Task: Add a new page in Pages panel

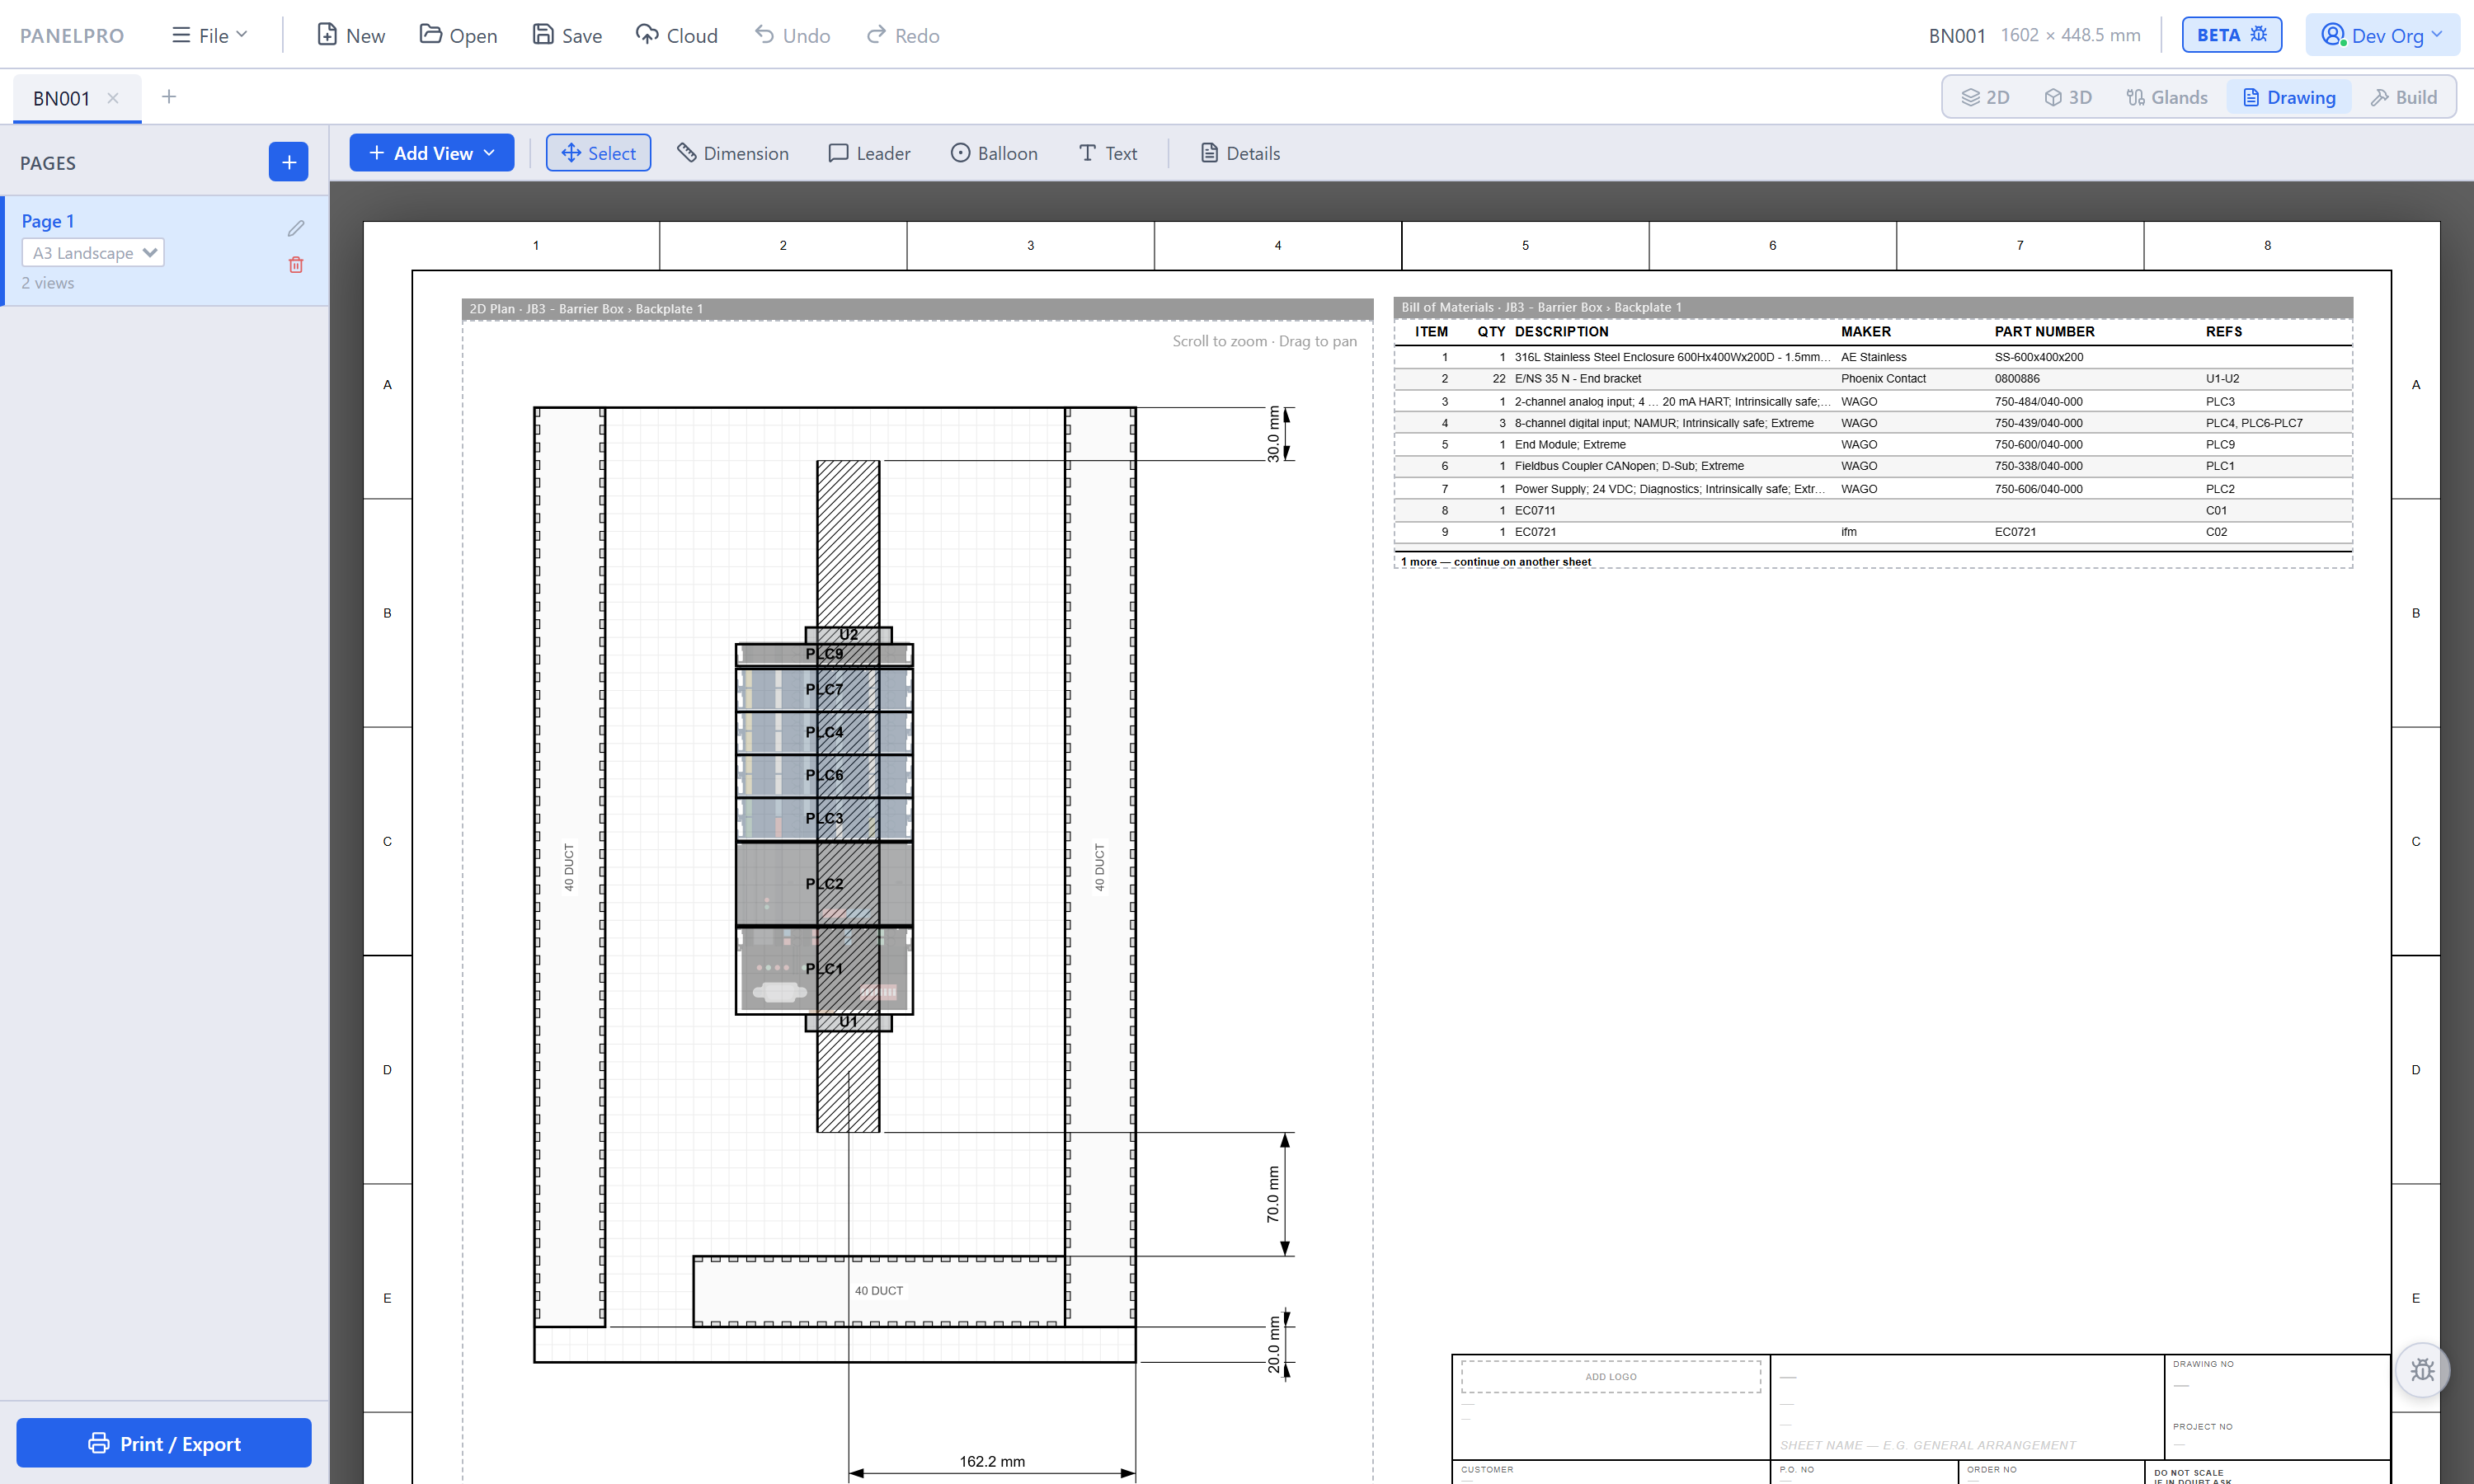Action: [288, 162]
